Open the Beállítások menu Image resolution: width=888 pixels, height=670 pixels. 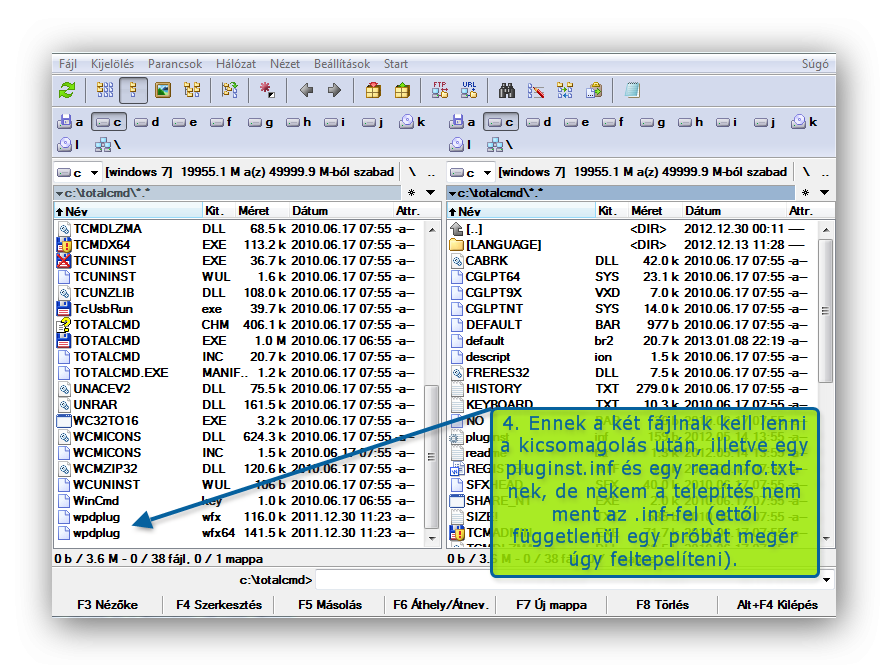point(342,64)
